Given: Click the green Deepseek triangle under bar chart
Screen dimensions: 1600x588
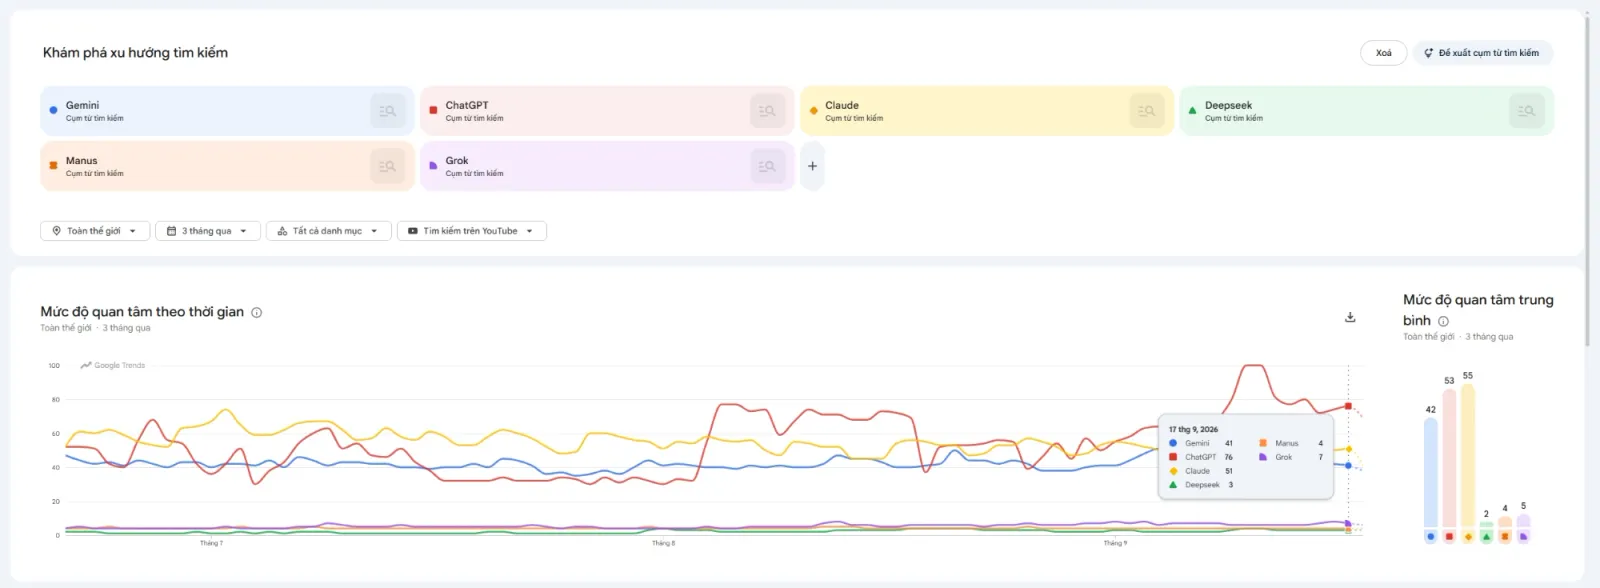Looking at the screenshot, I should [1486, 537].
